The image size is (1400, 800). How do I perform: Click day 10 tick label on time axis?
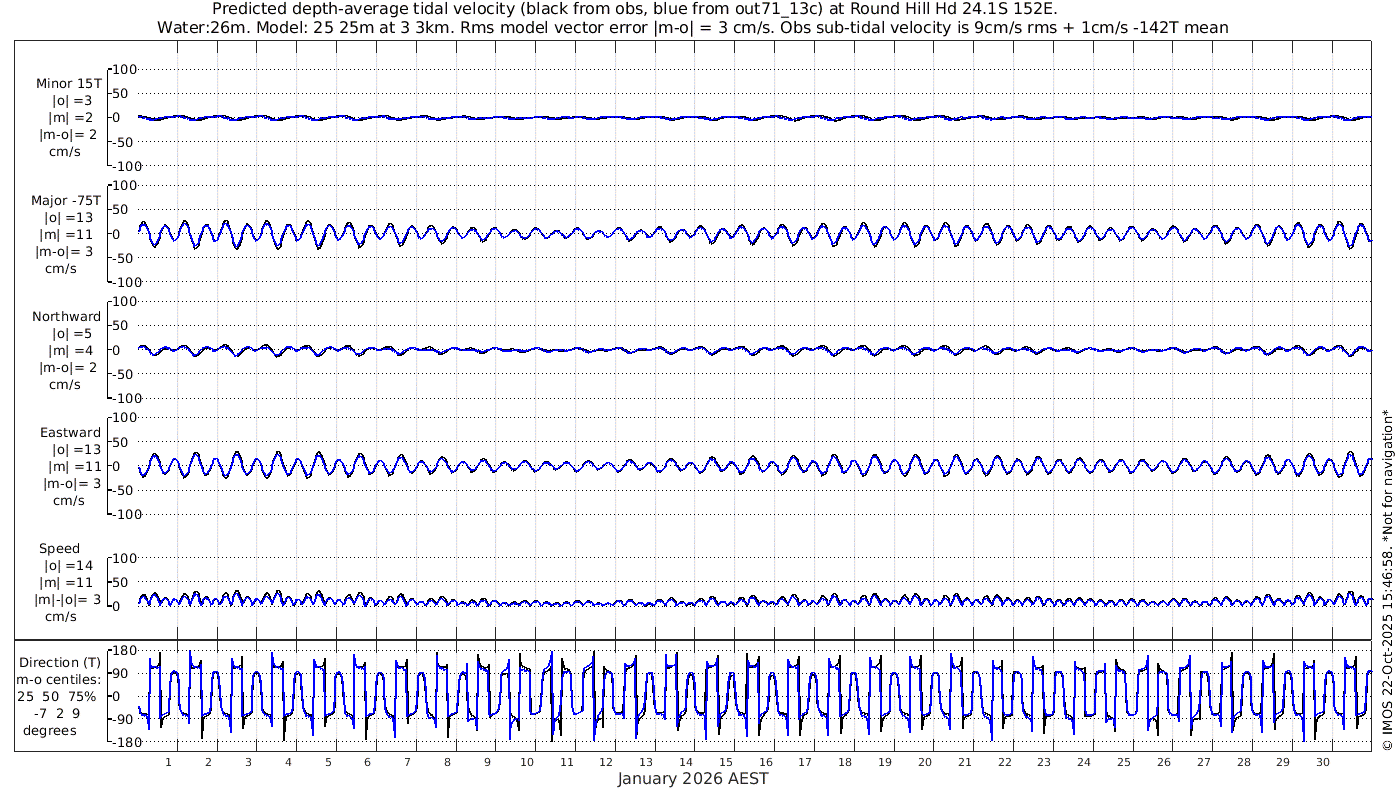[527, 762]
